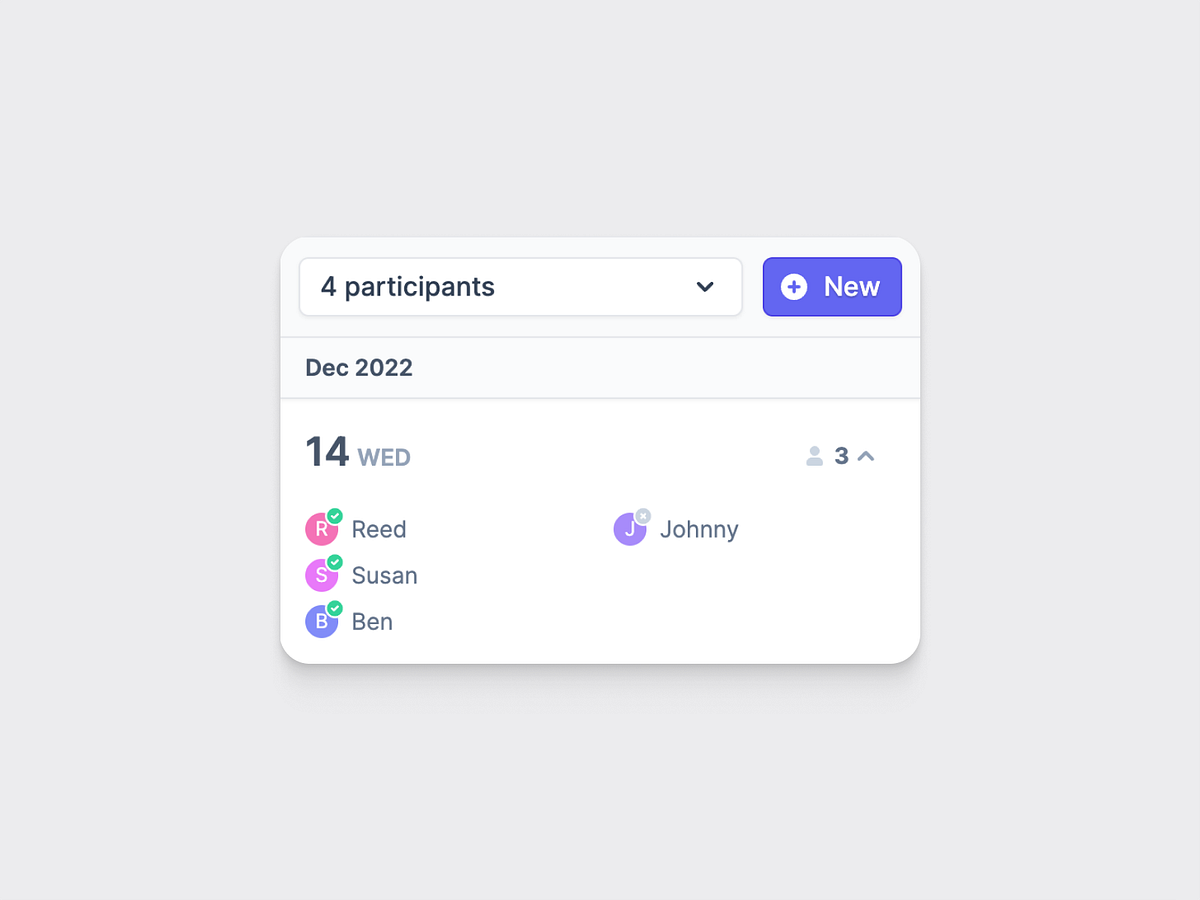Toggle Susan's attendance checkmark badge
The image size is (1200, 900).
point(334,562)
